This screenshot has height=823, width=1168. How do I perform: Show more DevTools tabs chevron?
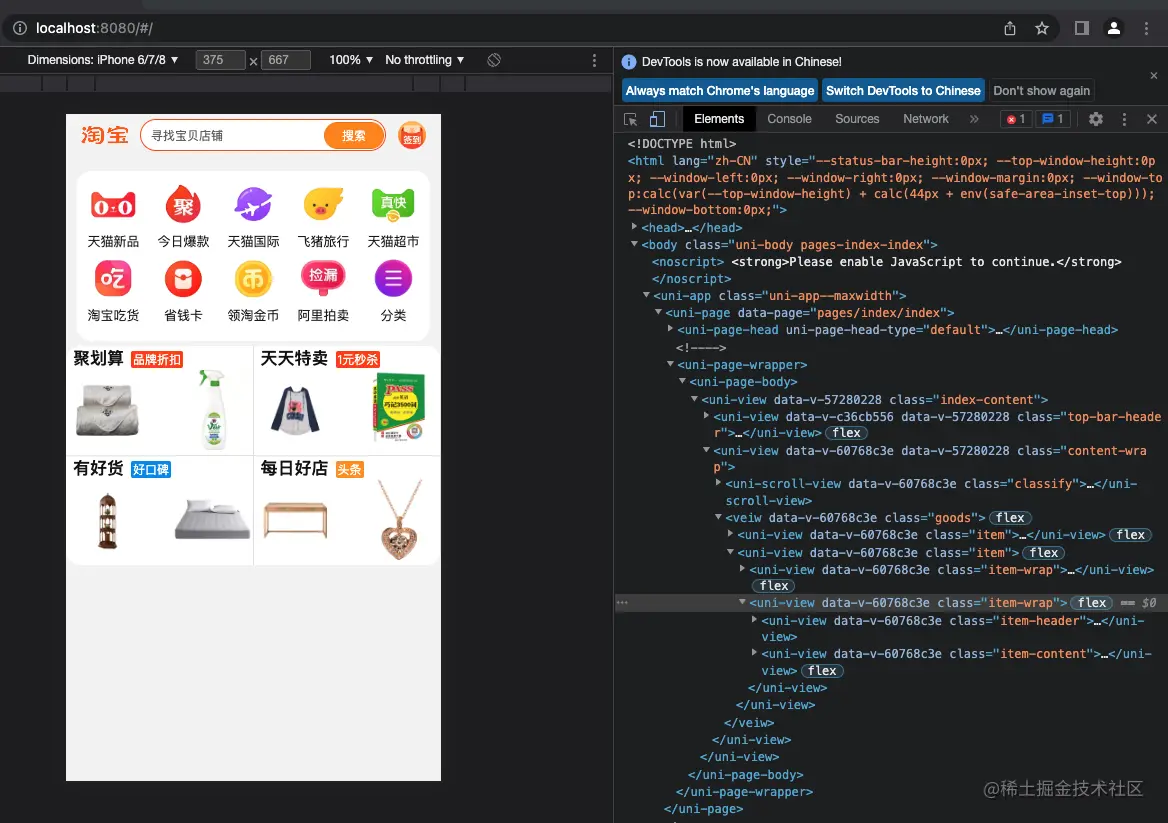tap(974, 119)
